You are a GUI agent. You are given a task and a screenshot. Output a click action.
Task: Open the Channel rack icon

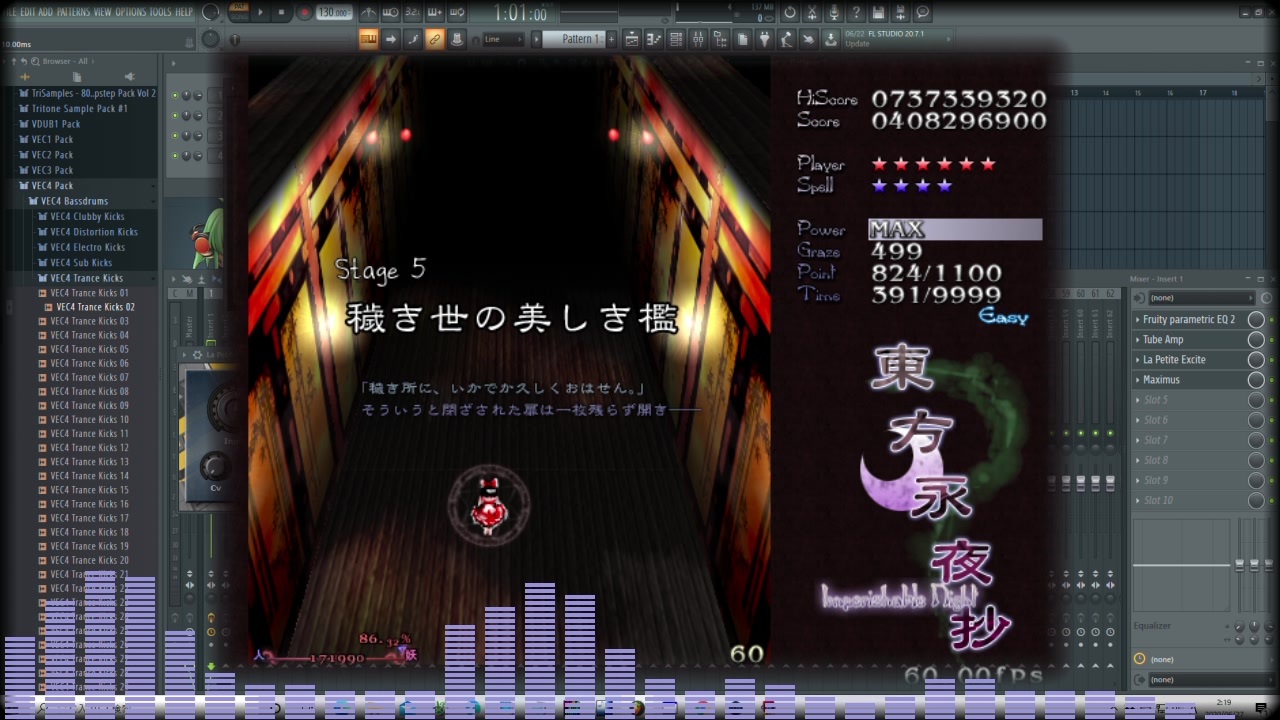point(675,39)
